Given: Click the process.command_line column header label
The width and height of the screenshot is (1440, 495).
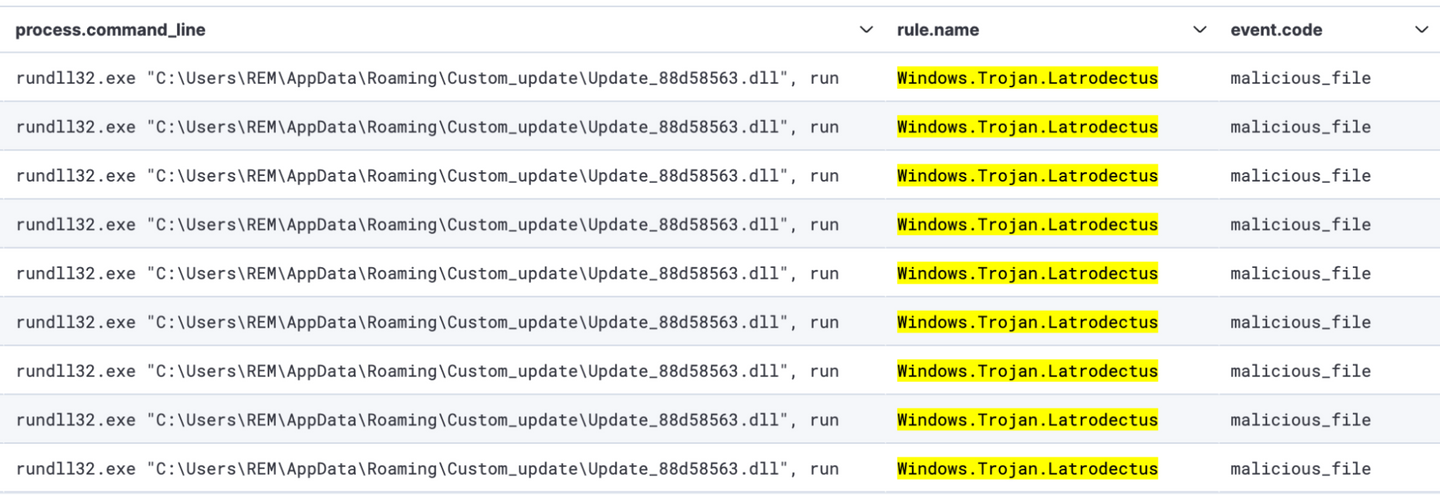Looking at the screenshot, I should pos(110,30).
